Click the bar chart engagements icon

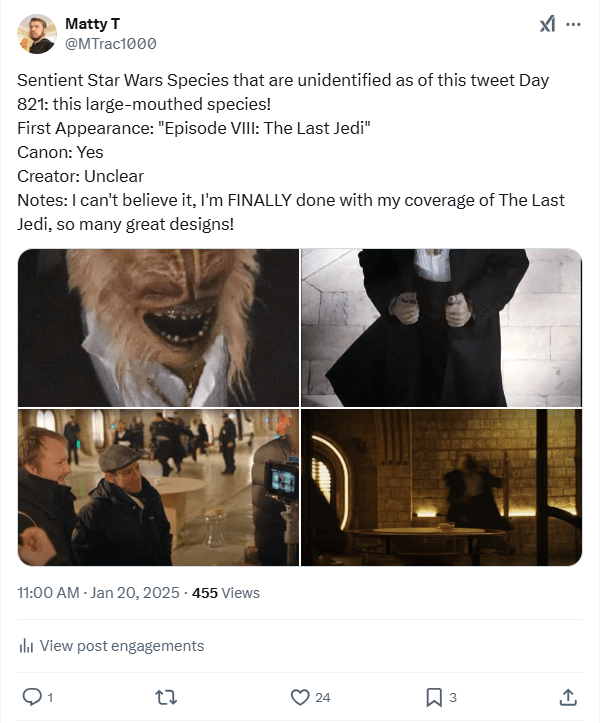tap(26, 646)
